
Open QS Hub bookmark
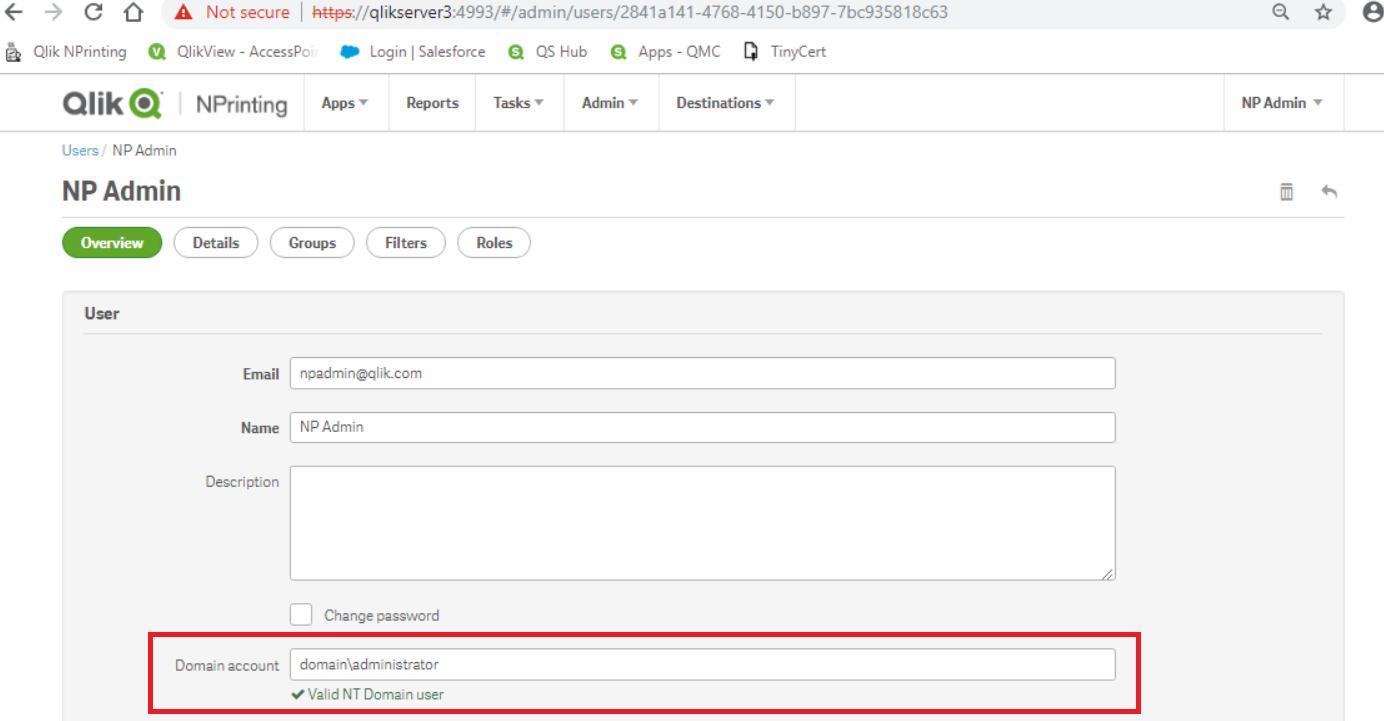pos(547,51)
